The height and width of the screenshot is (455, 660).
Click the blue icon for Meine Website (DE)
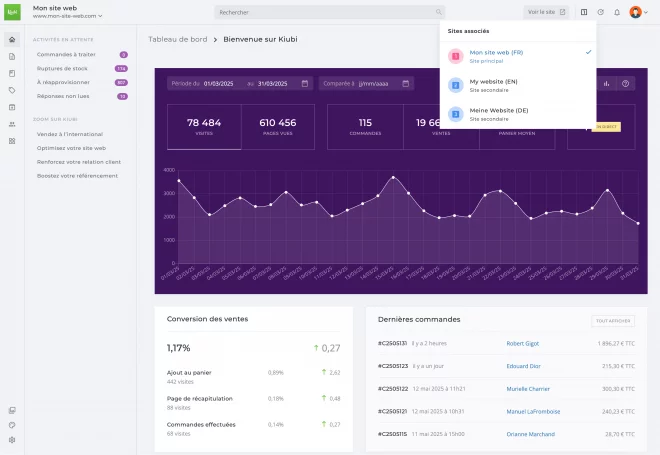[x=455, y=114]
